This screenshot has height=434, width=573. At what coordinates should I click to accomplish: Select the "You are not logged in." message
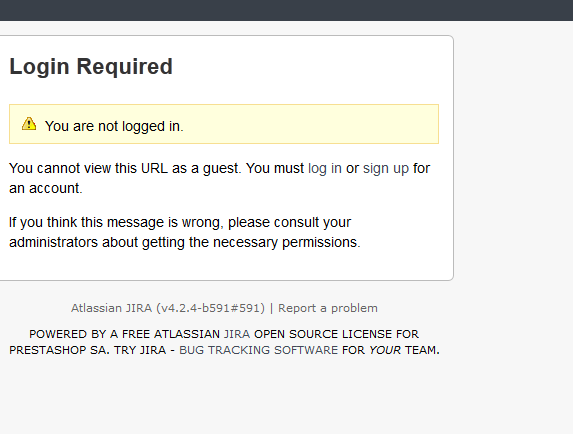[114, 126]
